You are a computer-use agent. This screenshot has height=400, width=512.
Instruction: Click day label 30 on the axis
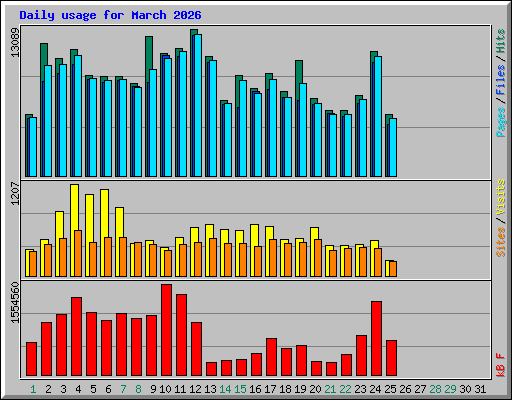click(x=465, y=389)
